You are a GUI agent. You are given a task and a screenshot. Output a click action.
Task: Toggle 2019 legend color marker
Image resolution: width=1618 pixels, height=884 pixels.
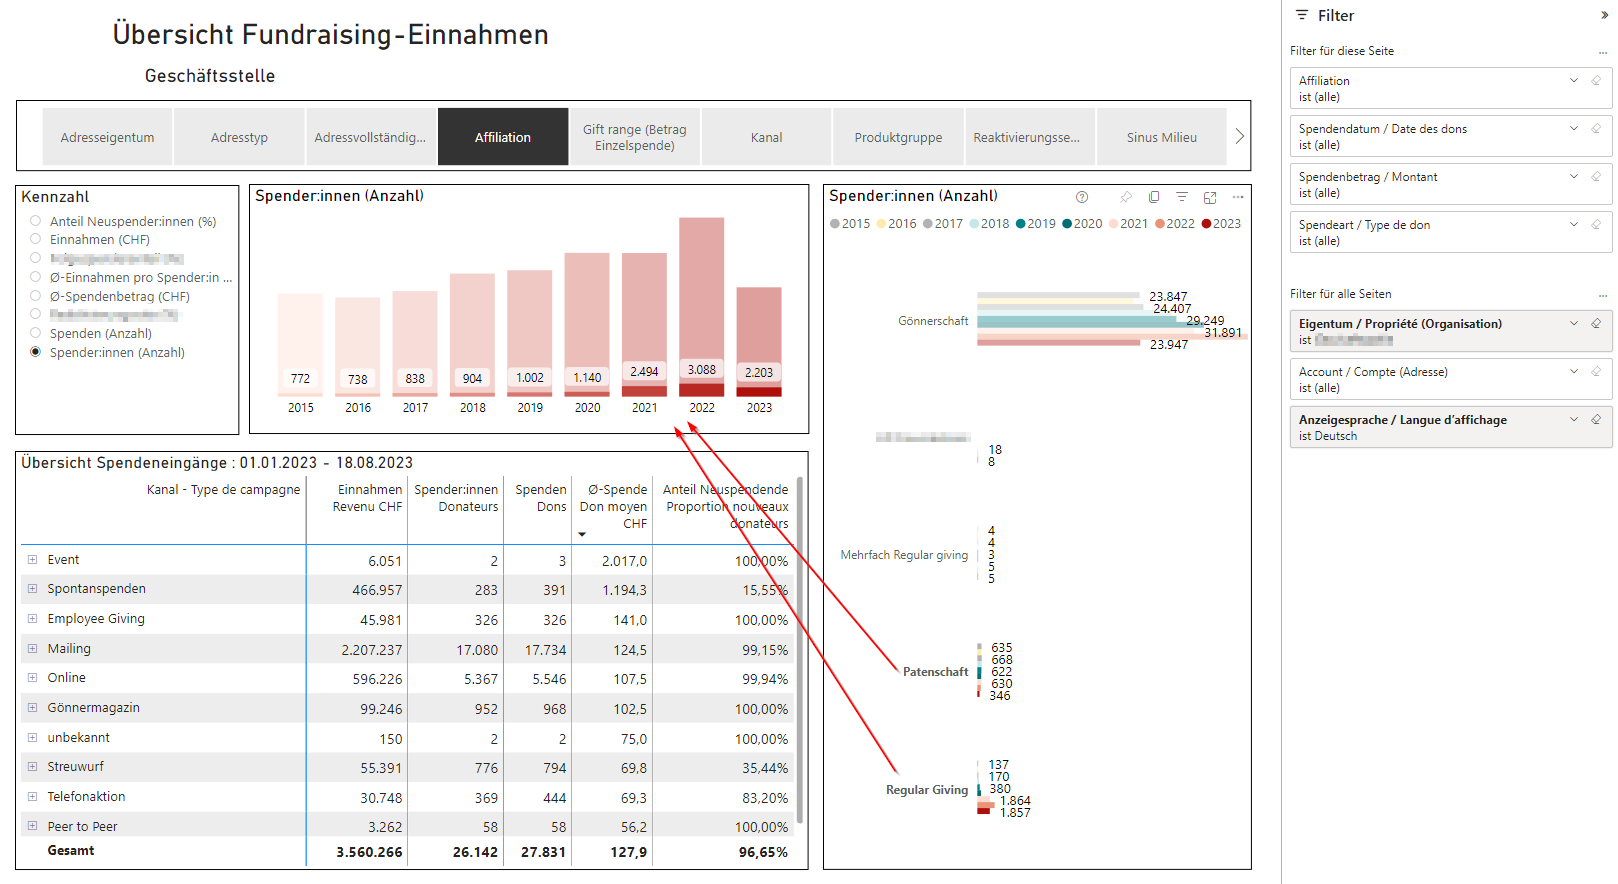point(1020,224)
